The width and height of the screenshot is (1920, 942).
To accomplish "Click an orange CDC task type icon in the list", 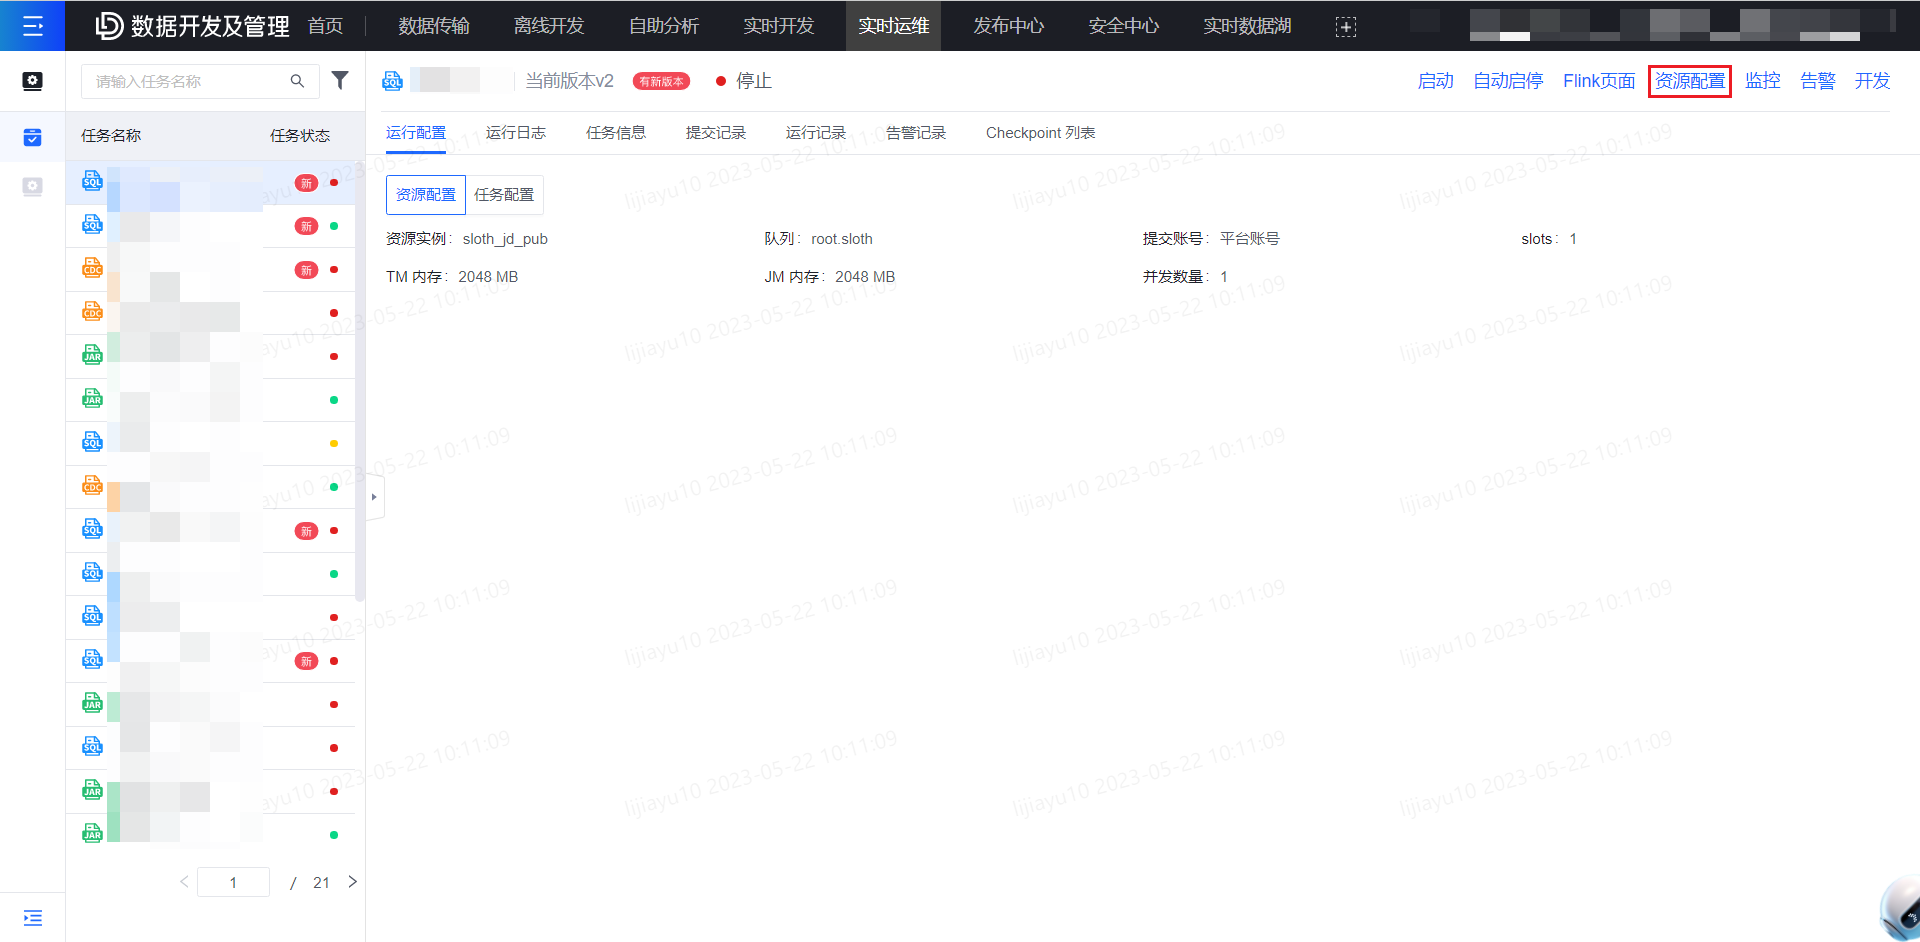I will coord(91,268).
